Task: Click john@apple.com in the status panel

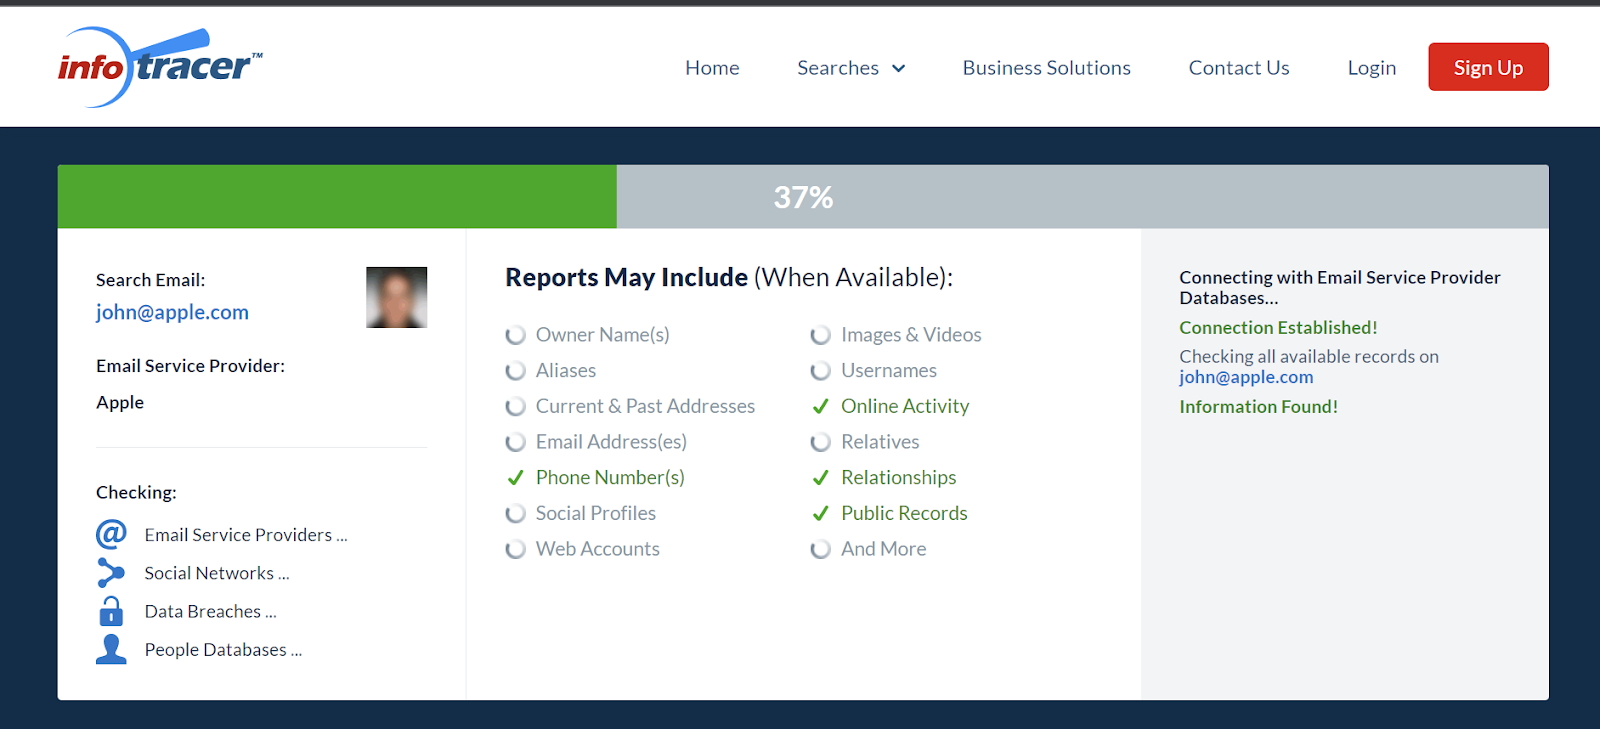Action: [1246, 377]
